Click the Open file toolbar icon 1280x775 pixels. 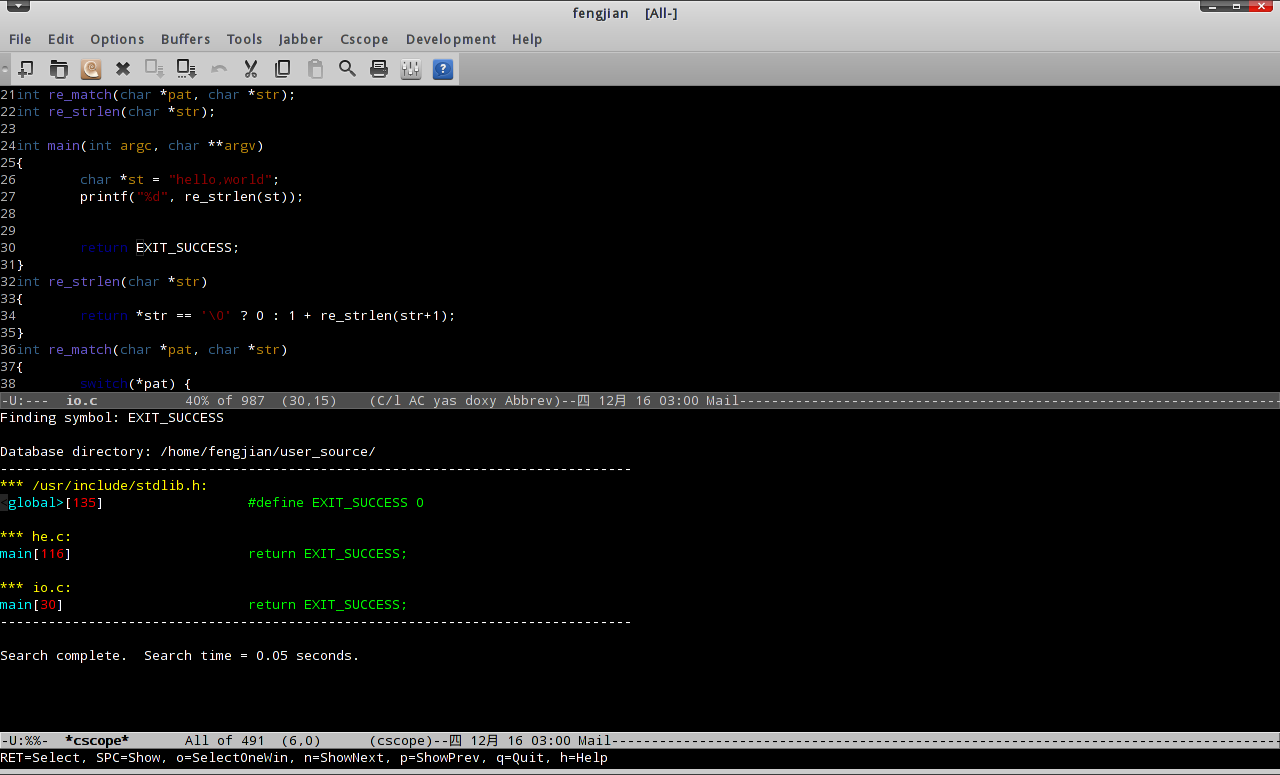59,69
